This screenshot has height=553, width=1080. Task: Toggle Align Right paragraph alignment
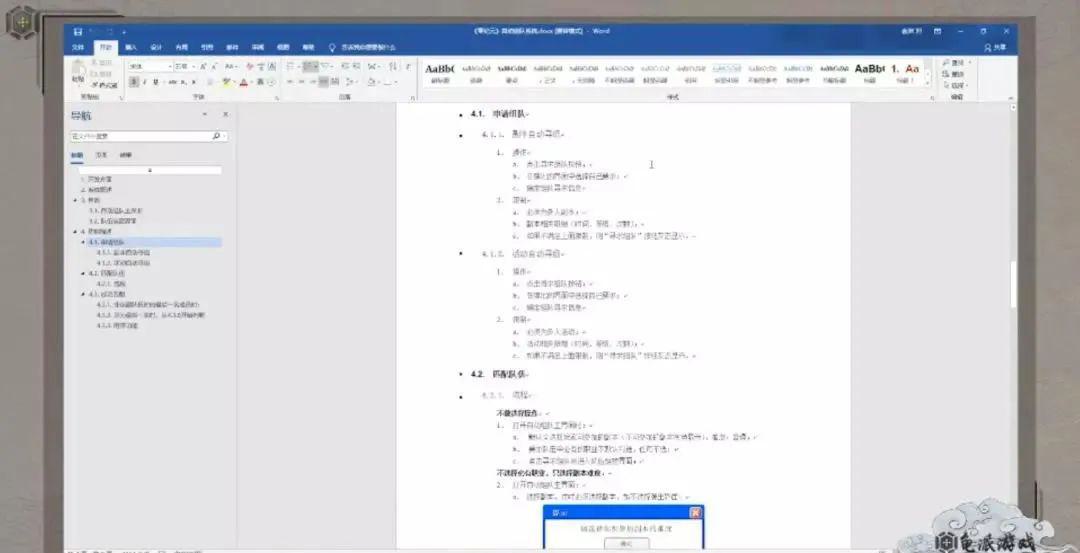click(313, 82)
